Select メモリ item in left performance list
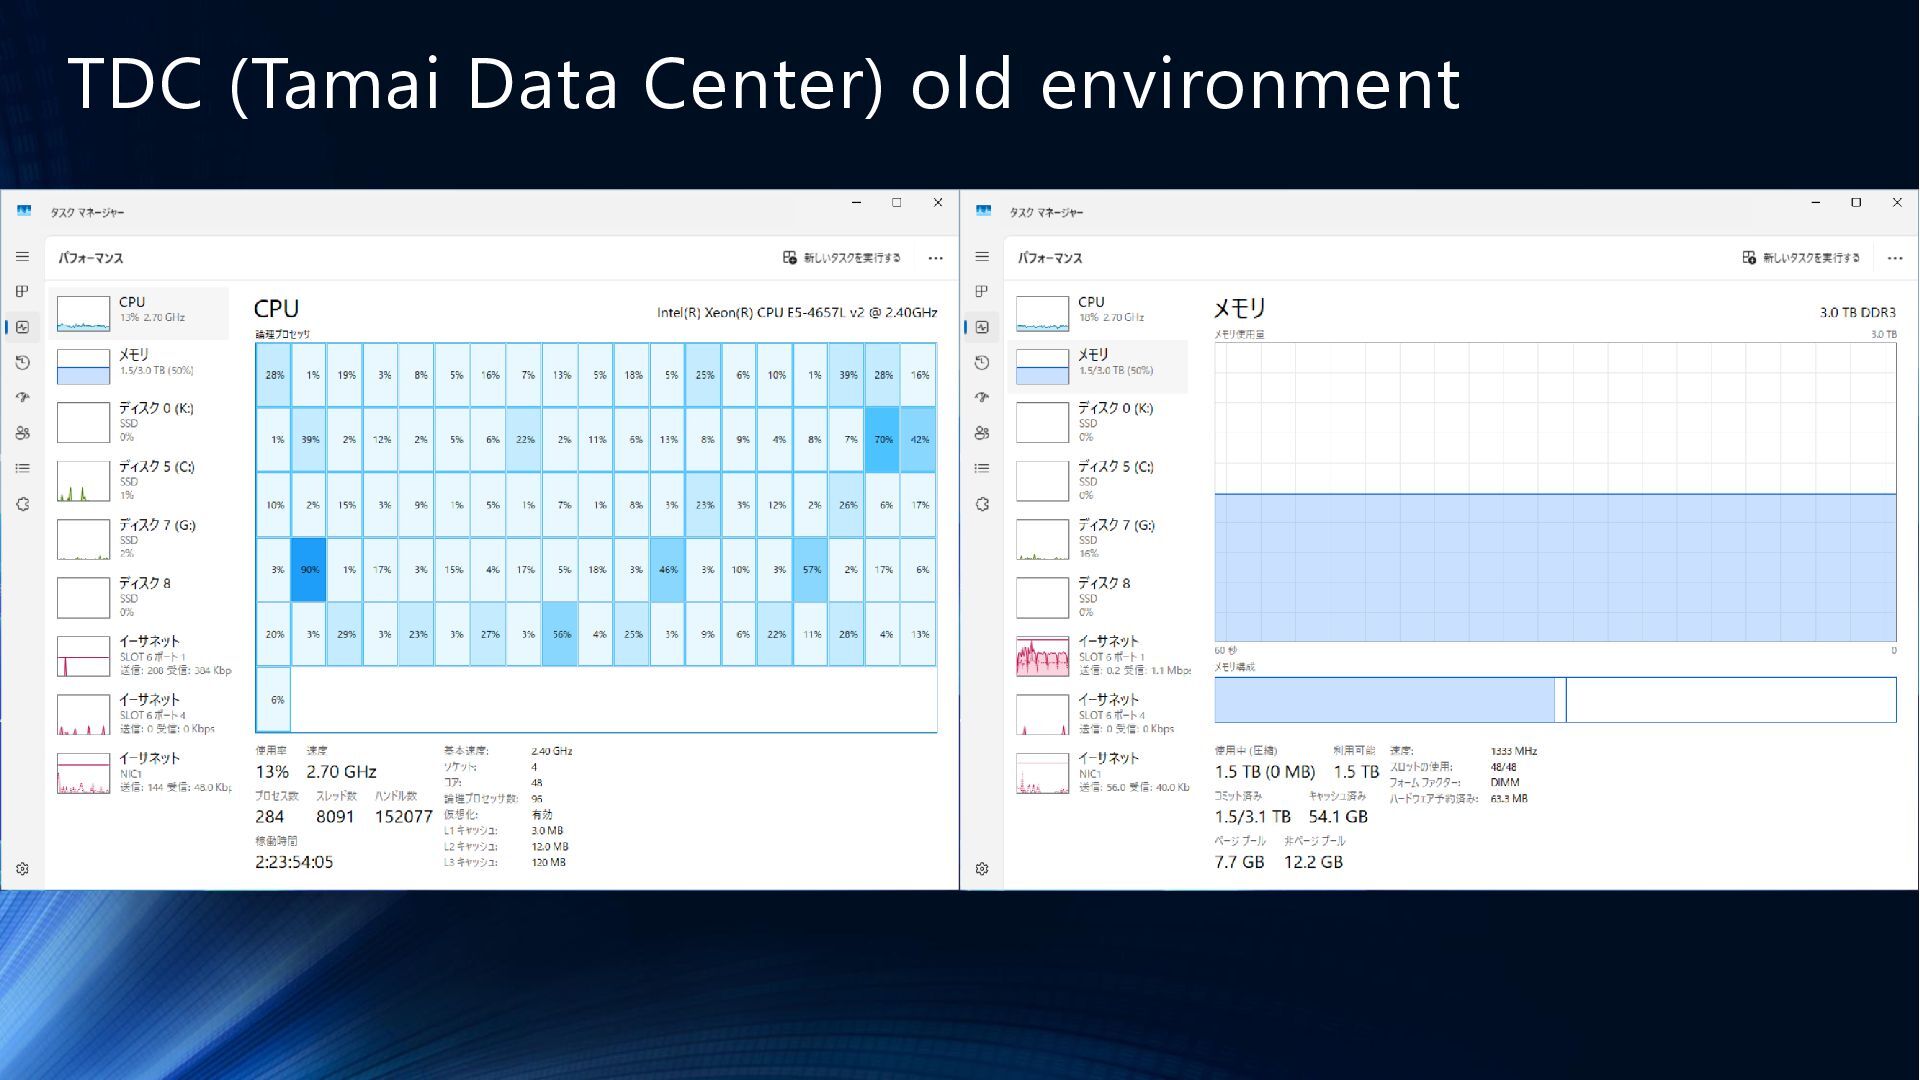Image resolution: width=1920 pixels, height=1080 pixels. pos(138,365)
